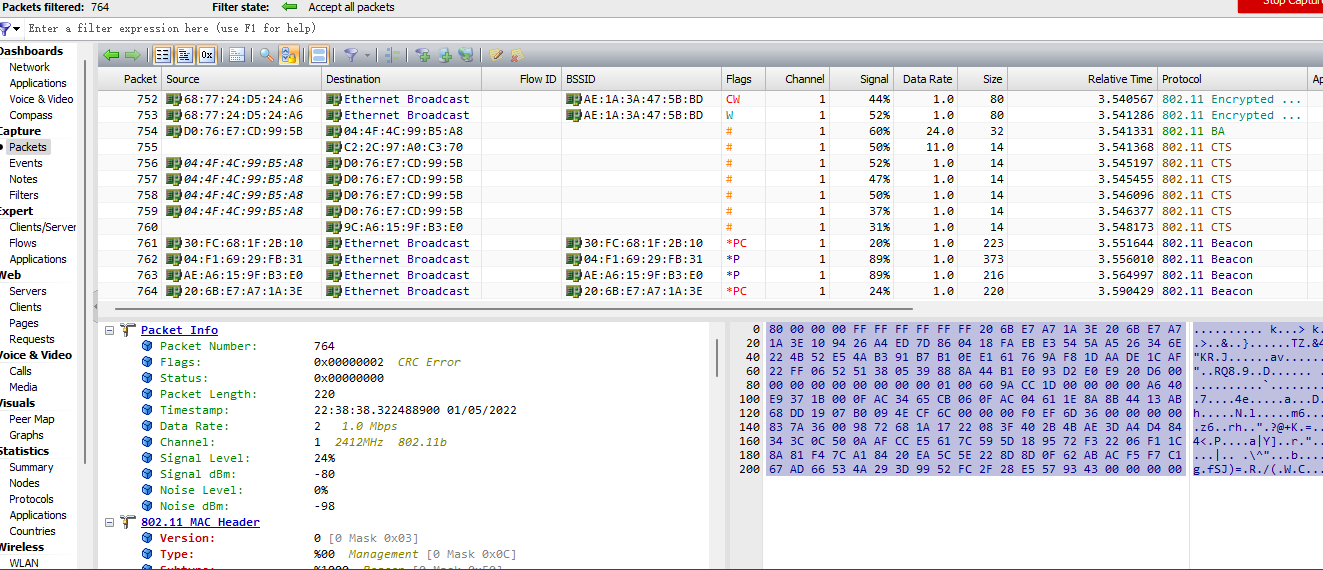Click the toolbar display filter funnel icon

click(x=350, y=55)
